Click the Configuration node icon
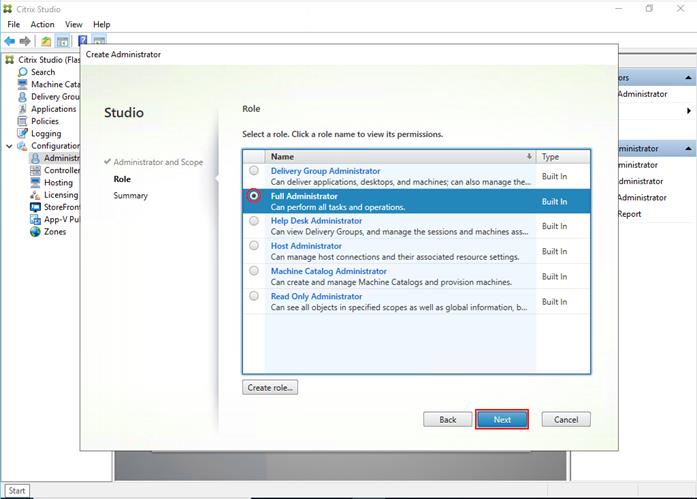Viewport: 697px width, 499px height. pyautogui.click(x=22, y=146)
